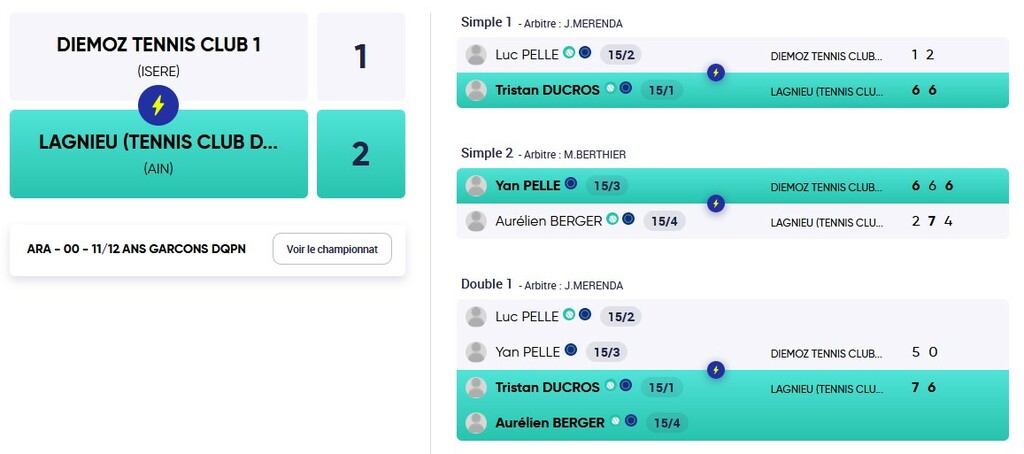Select the Diemoz team score box showing 1
The height and width of the screenshot is (454, 1024).
click(x=360, y=56)
